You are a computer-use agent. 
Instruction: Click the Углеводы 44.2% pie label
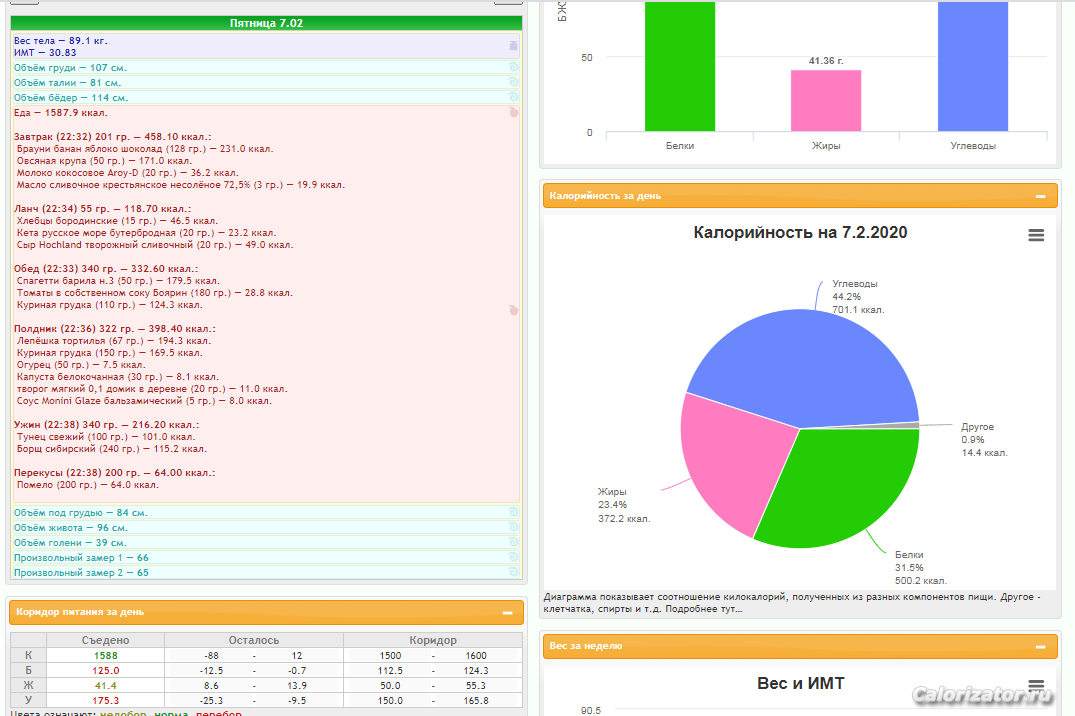click(858, 296)
